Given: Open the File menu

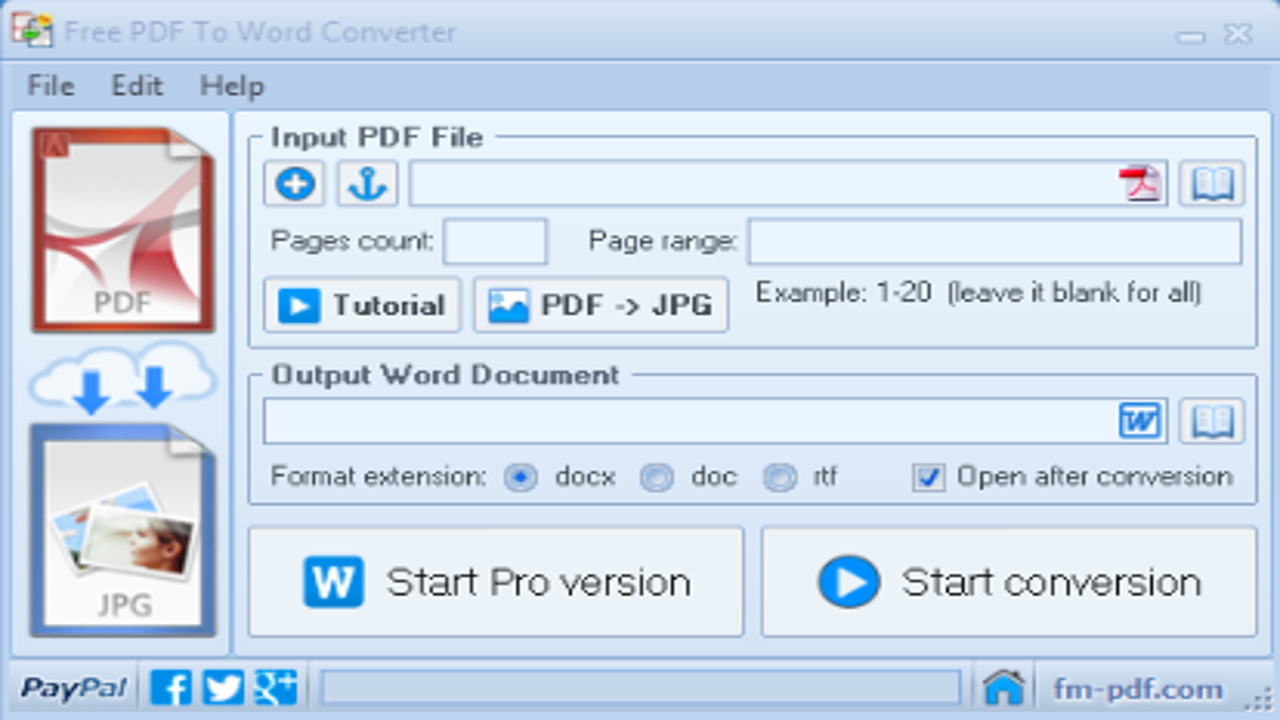Looking at the screenshot, I should 51,86.
